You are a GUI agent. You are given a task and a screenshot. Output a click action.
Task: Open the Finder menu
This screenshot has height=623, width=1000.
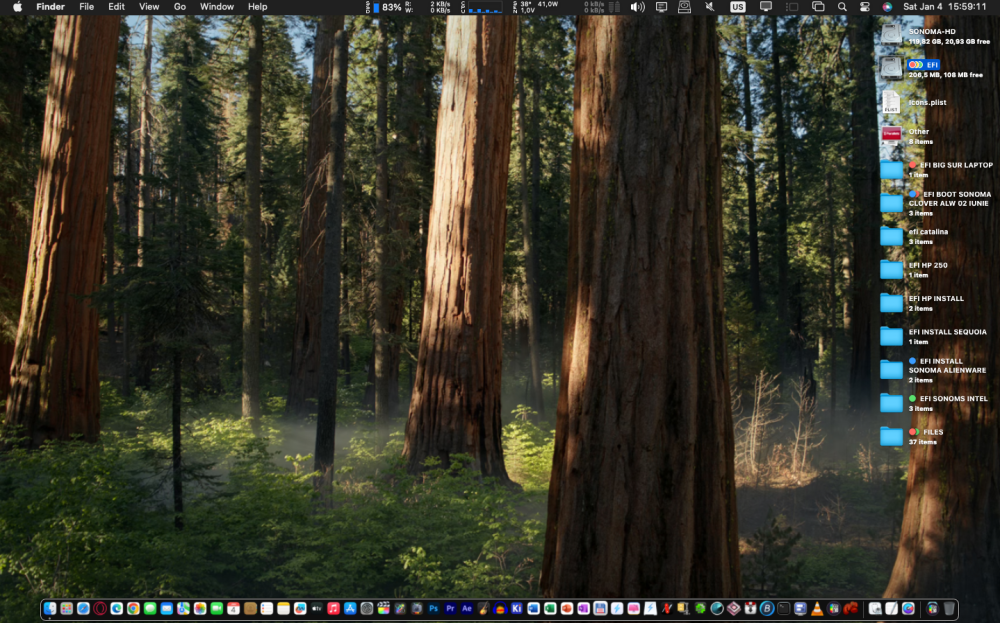point(50,7)
